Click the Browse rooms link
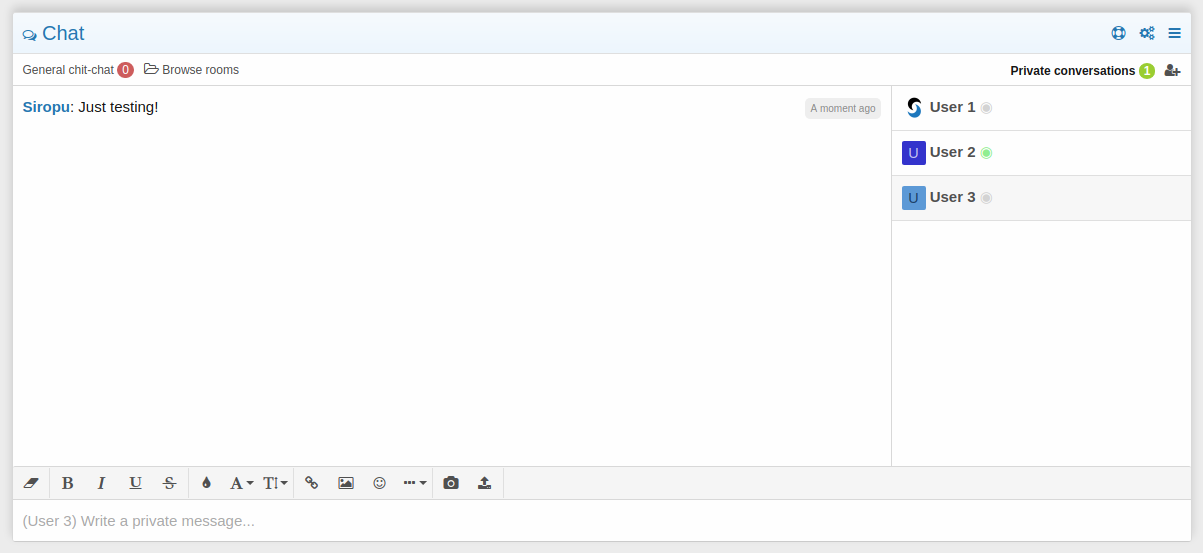1203x553 pixels. coord(192,70)
